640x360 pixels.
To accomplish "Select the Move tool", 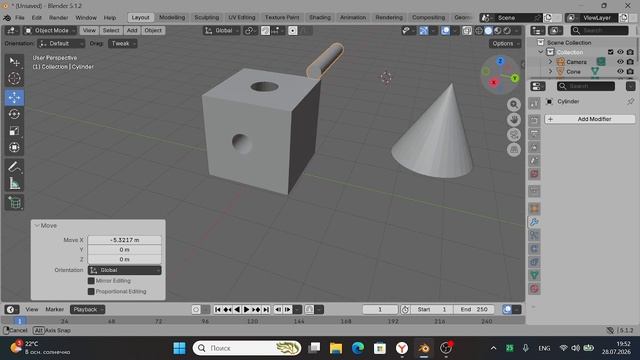I will pos(14,98).
